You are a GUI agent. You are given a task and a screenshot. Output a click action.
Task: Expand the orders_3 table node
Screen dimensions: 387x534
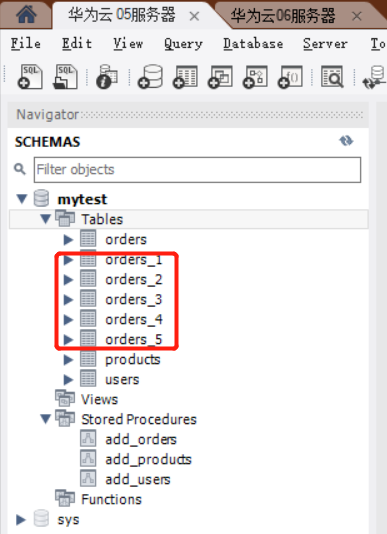tap(68, 300)
